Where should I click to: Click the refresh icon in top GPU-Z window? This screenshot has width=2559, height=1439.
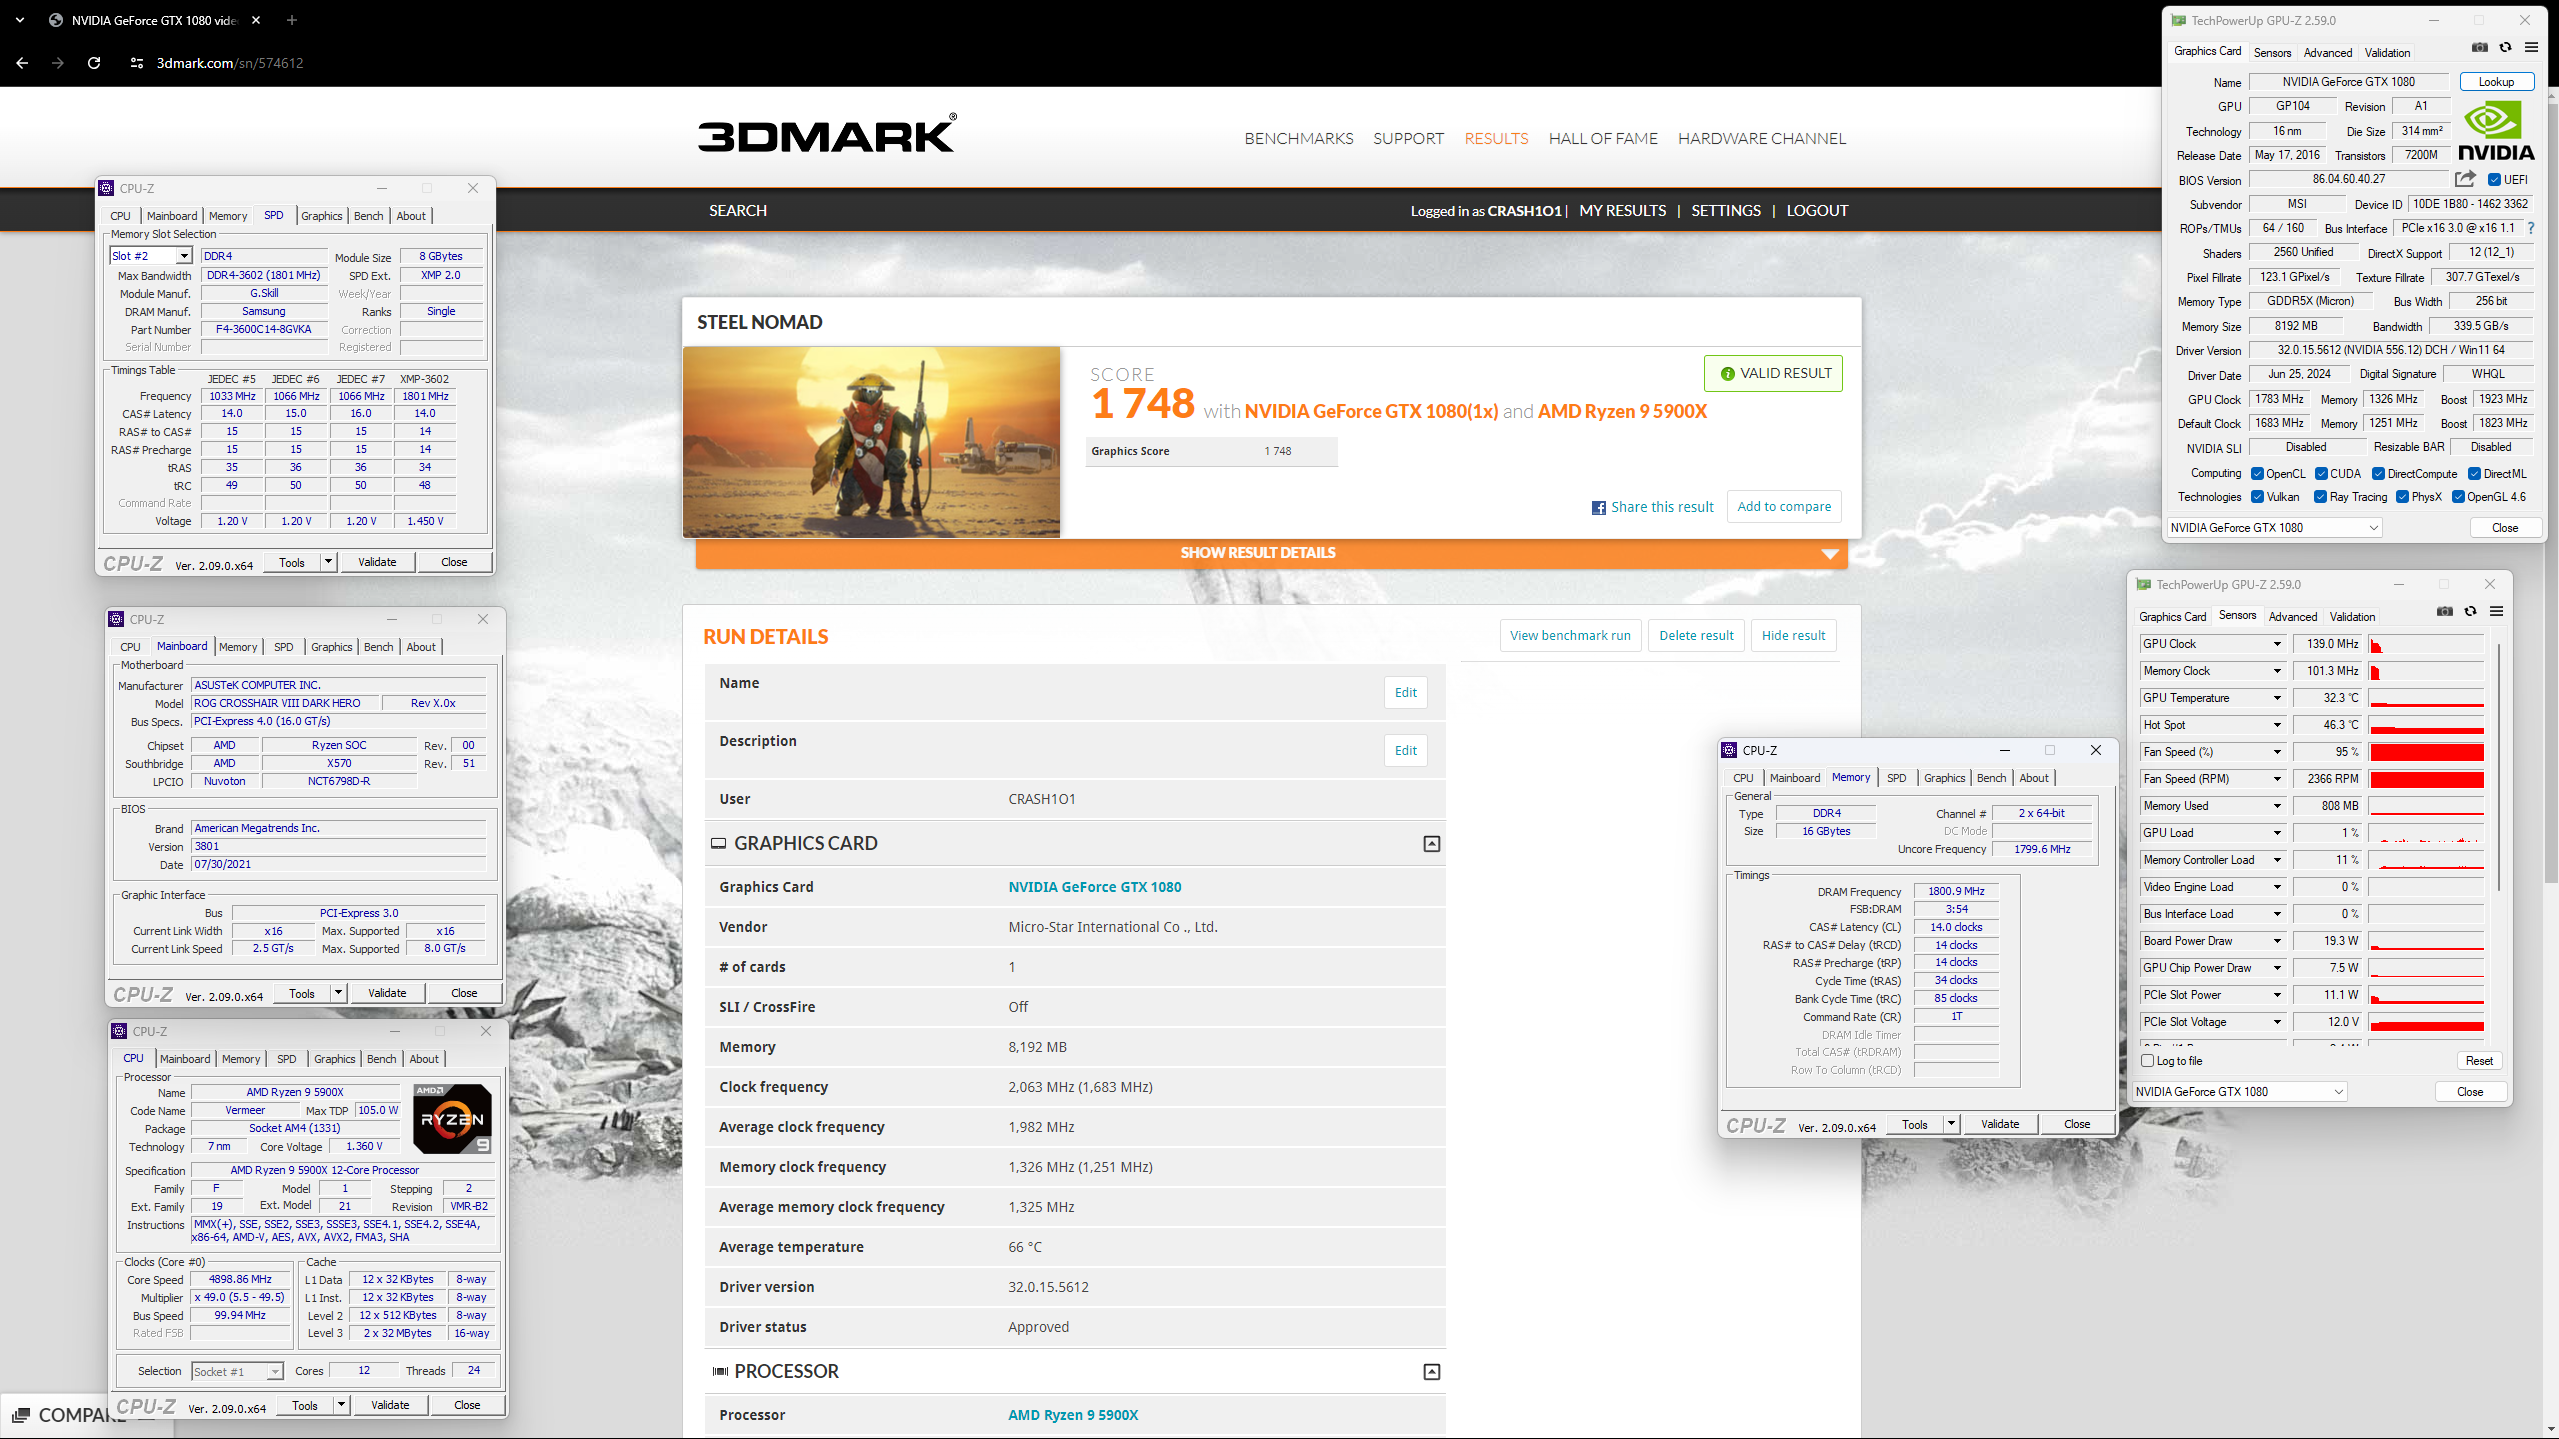[2505, 48]
